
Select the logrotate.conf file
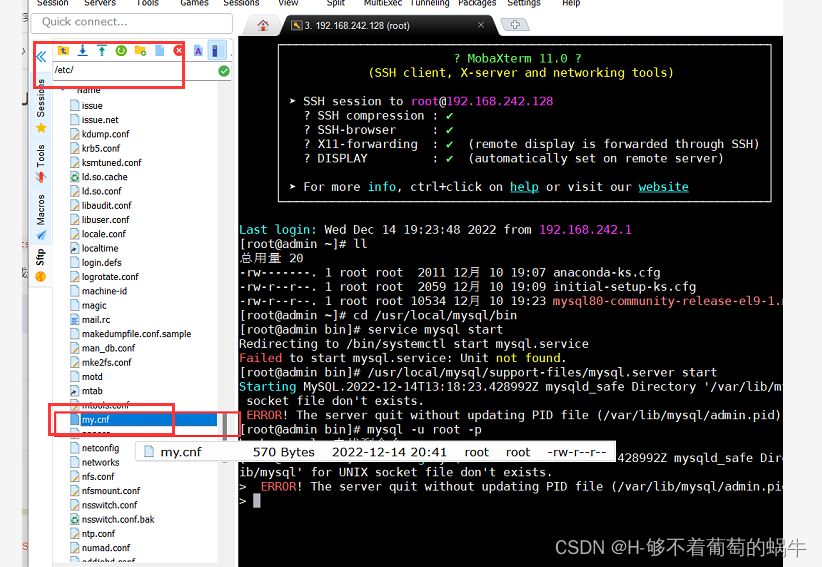(x=110, y=277)
